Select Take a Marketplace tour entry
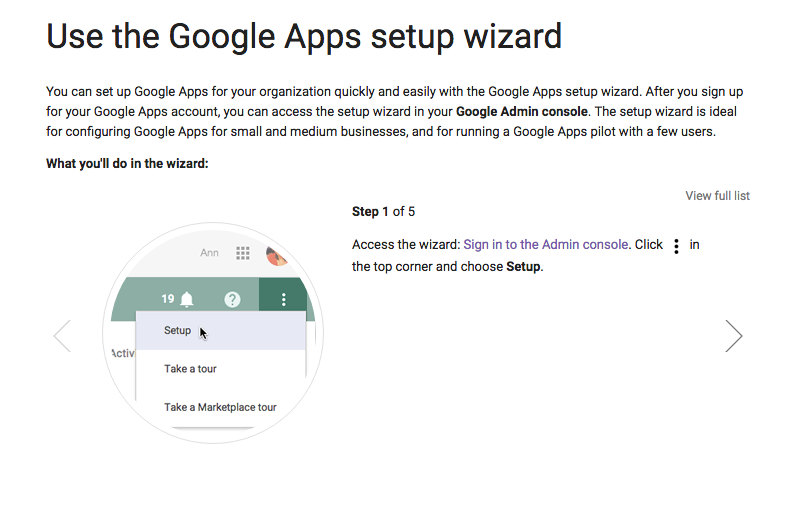792x507 pixels. tap(220, 407)
